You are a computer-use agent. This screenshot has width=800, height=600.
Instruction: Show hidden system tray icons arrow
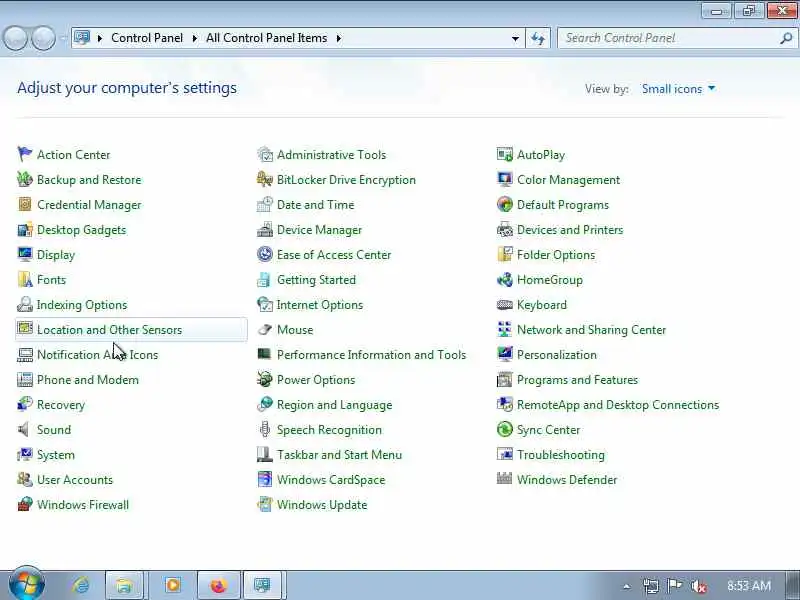click(x=627, y=586)
